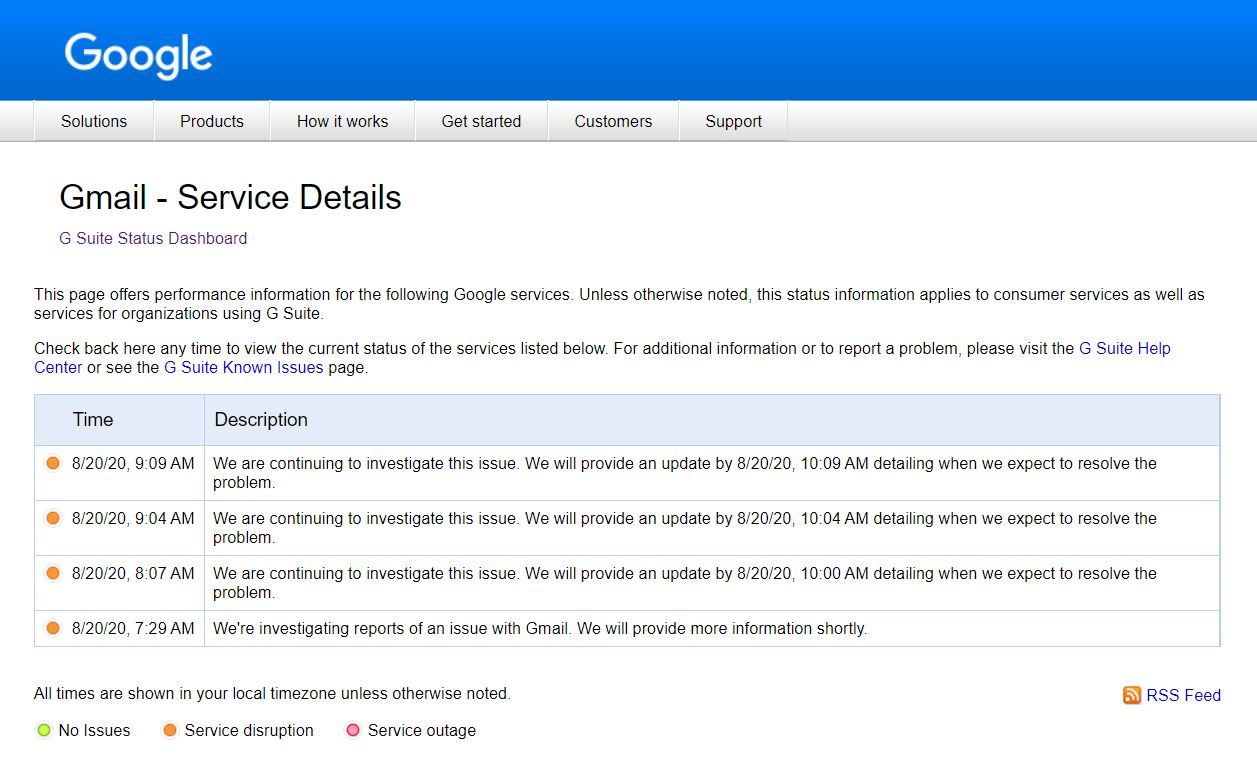Click the RSS Feed text link
Image resolution: width=1257 pixels, height=772 pixels.
(1182, 695)
